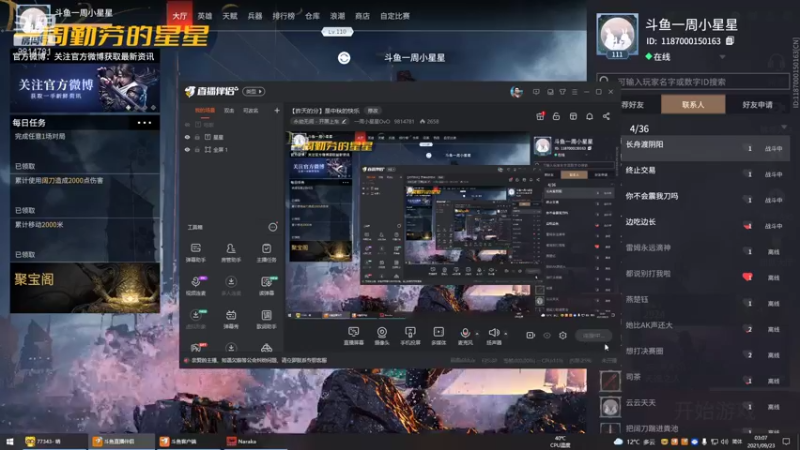Click the unlock padlock icon in stream header

(x=556, y=116)
